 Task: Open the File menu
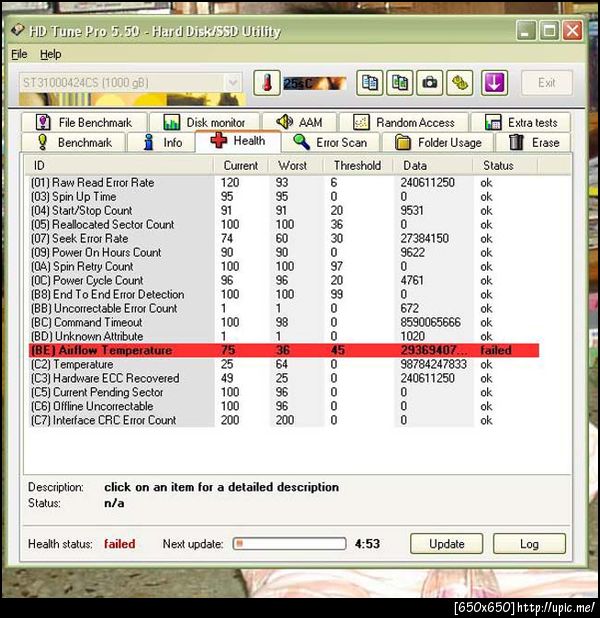click(x=19, y=54)
